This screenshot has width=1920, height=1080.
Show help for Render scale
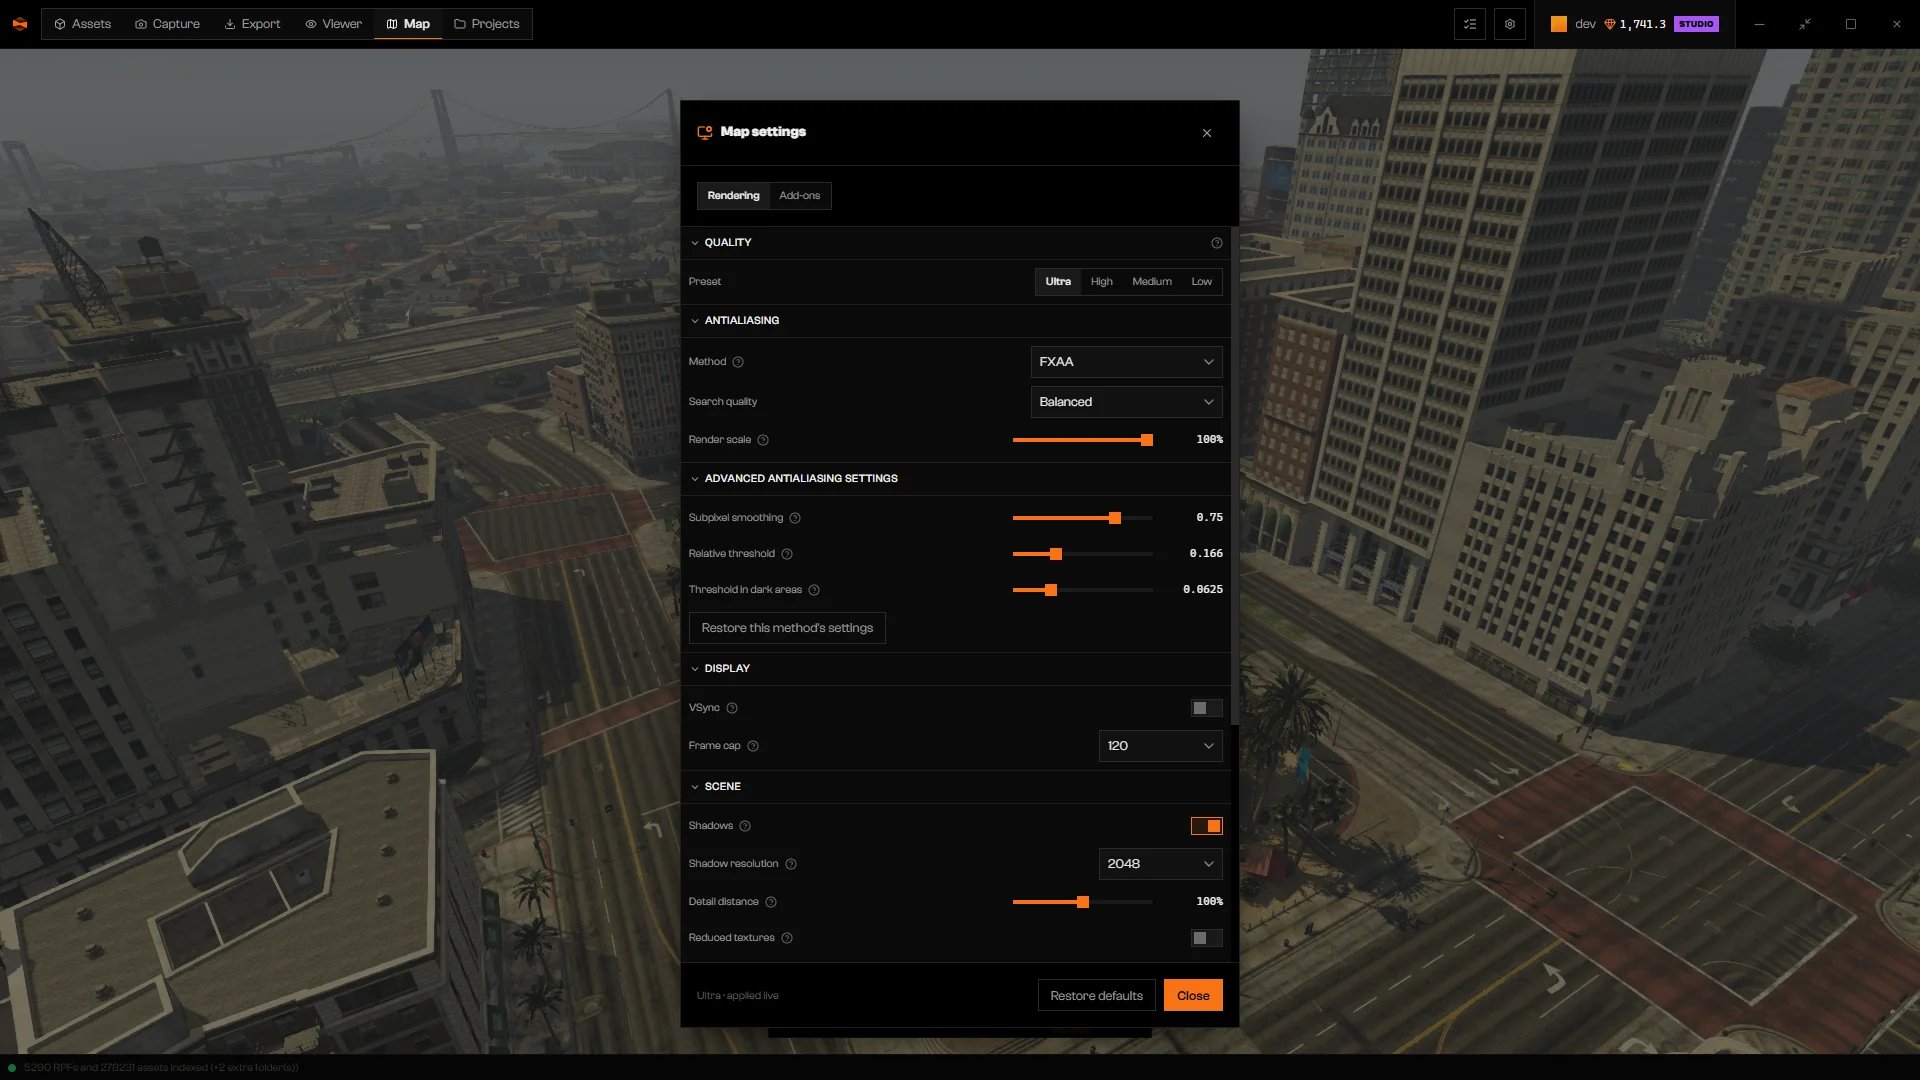763,440
